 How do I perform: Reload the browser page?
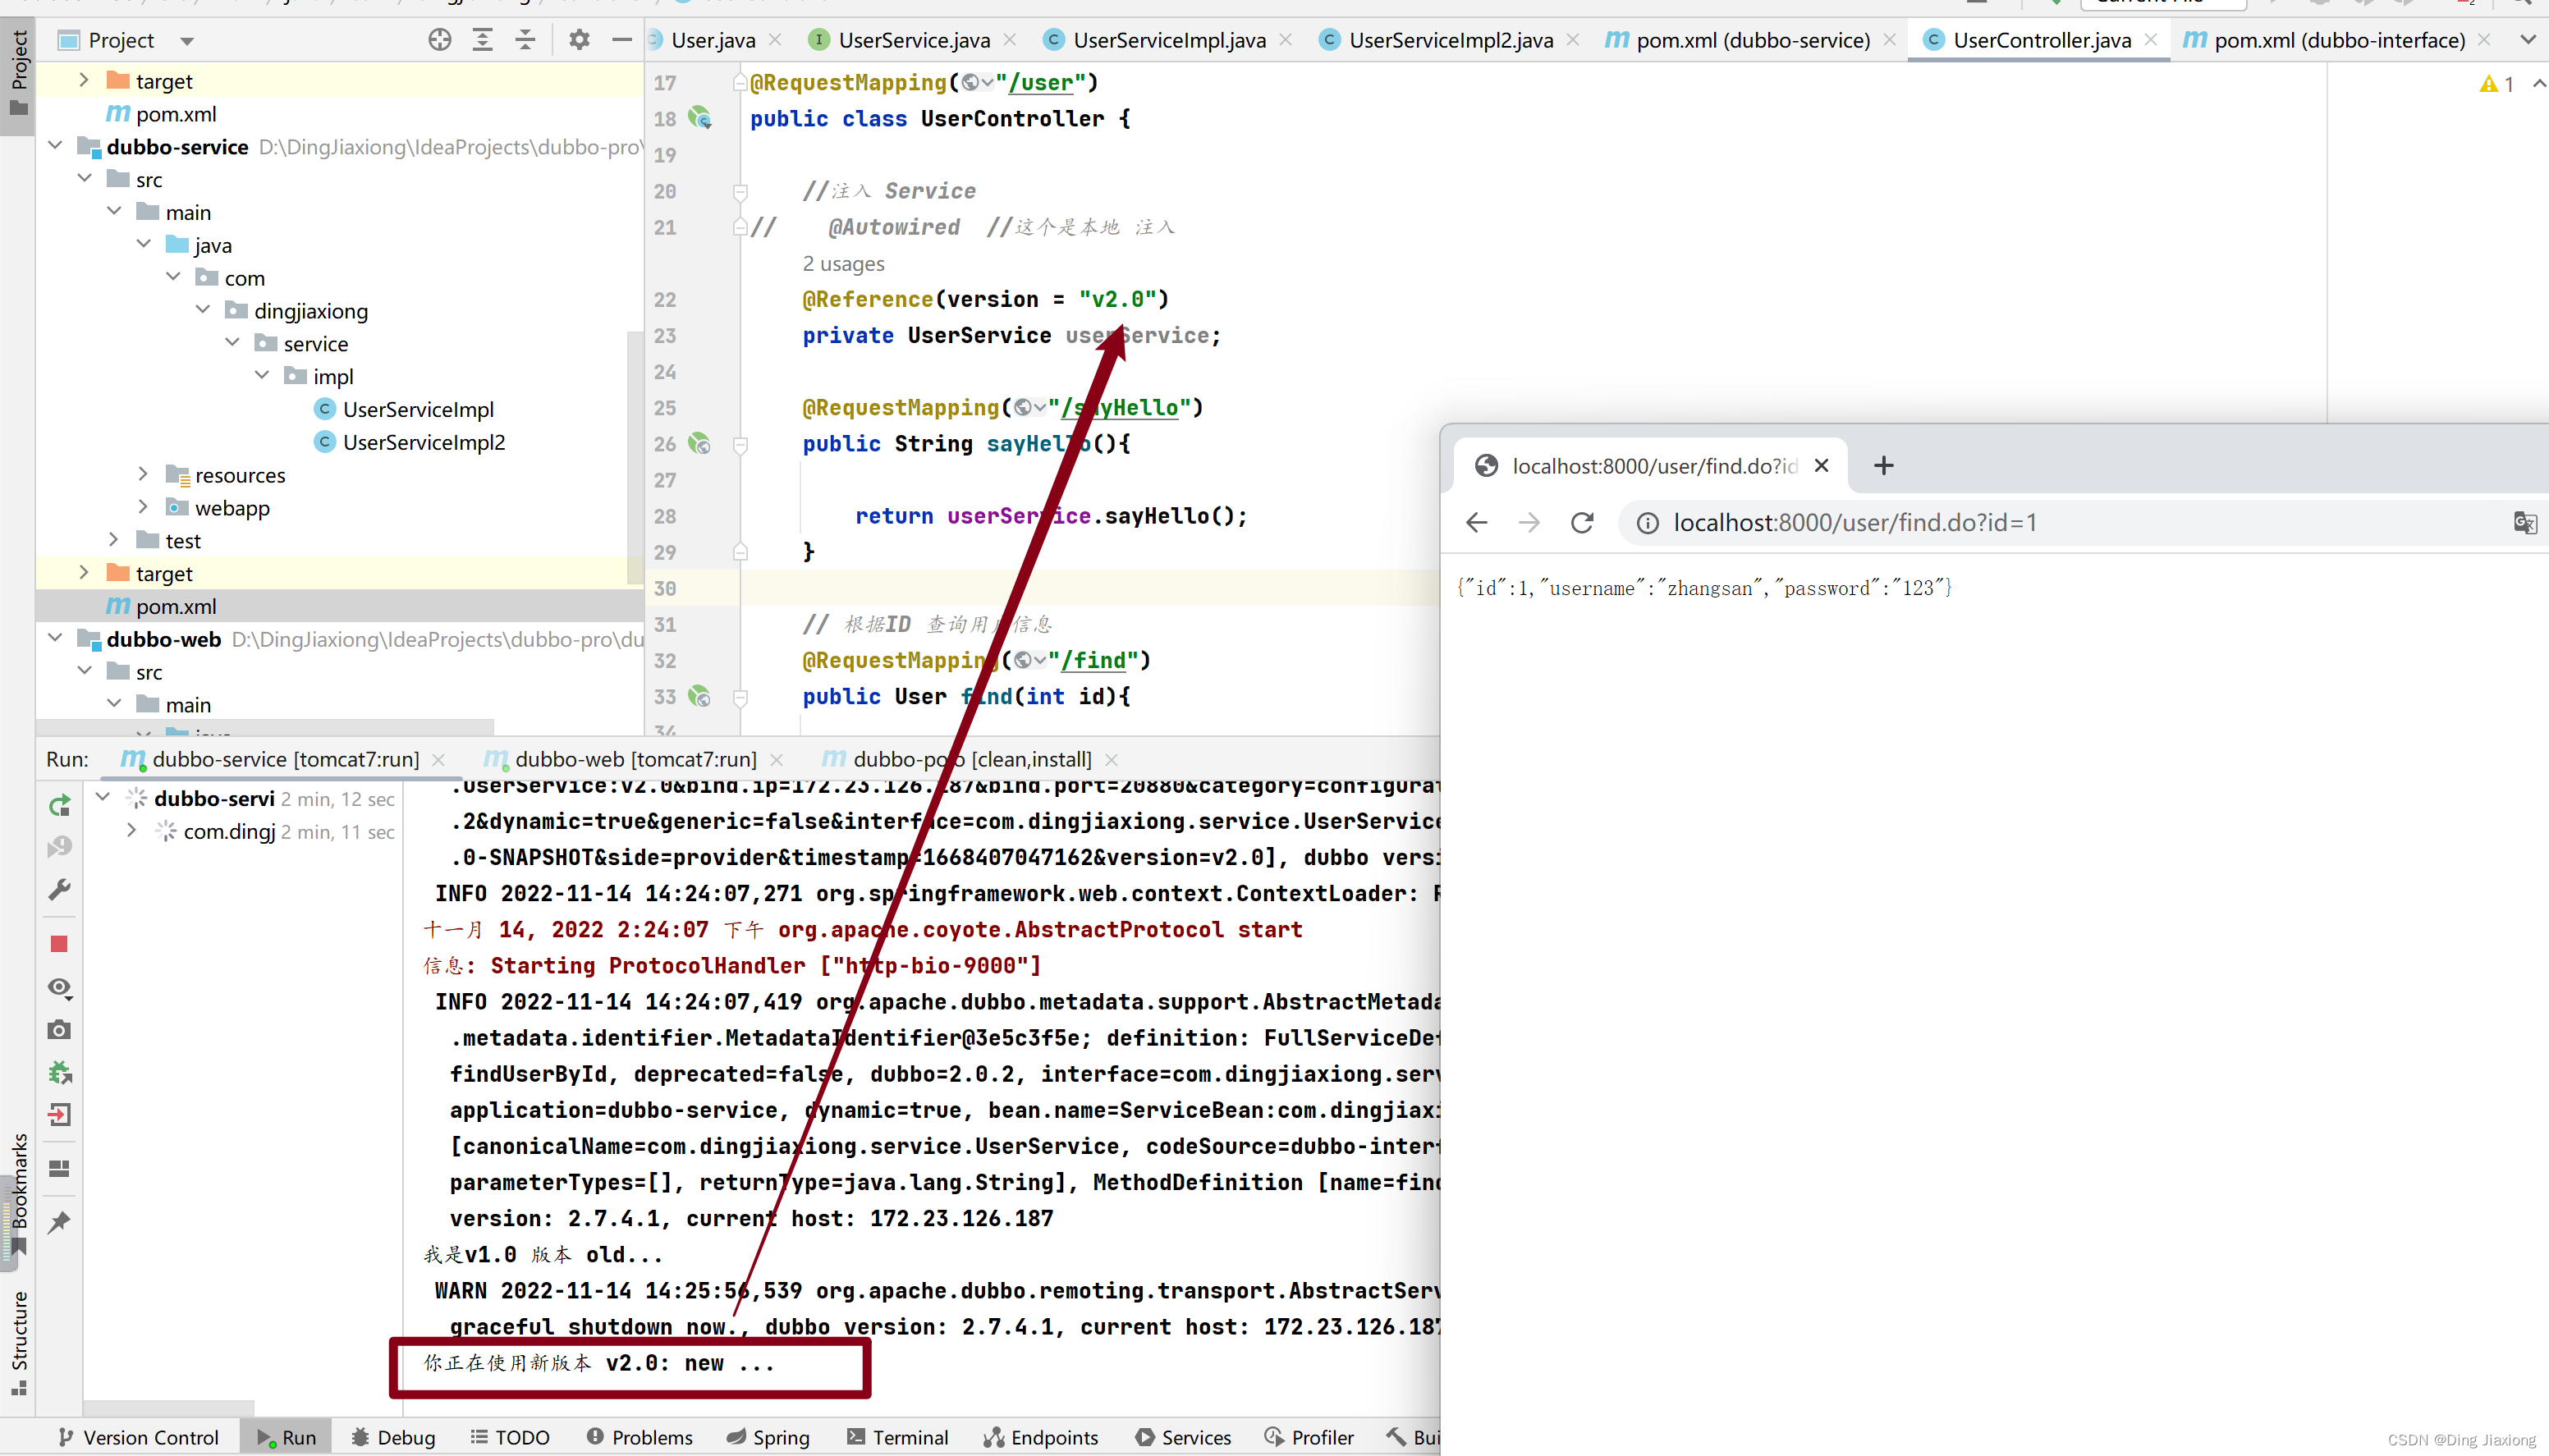[1582, 523]
